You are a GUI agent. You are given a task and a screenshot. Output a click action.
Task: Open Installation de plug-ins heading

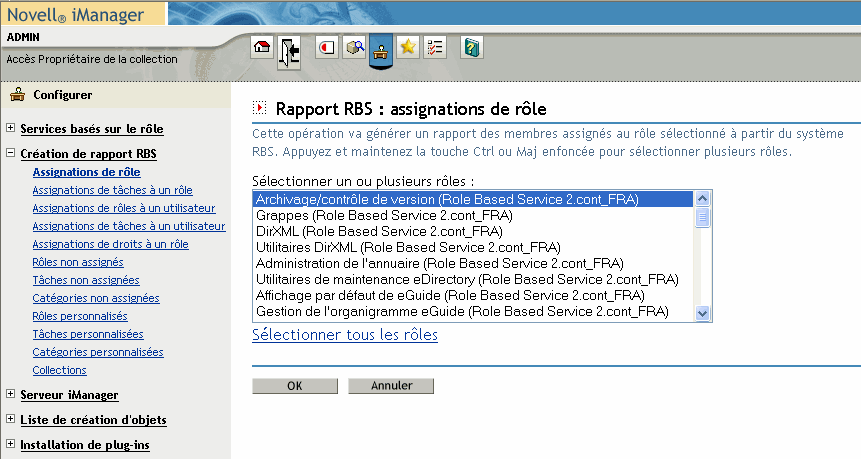pos(85,445)
